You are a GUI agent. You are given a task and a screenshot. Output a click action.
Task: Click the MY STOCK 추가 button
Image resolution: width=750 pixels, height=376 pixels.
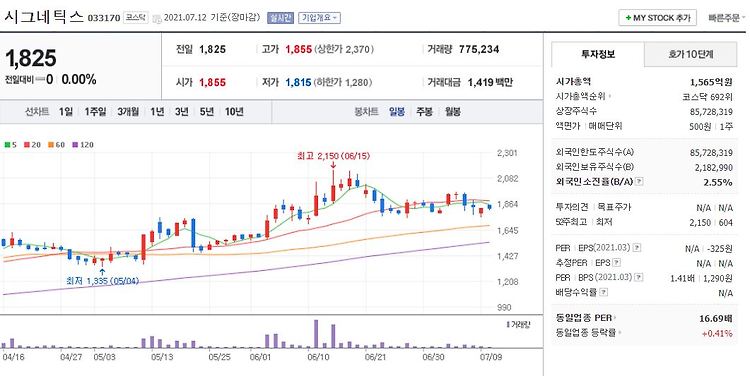[658, 18]
